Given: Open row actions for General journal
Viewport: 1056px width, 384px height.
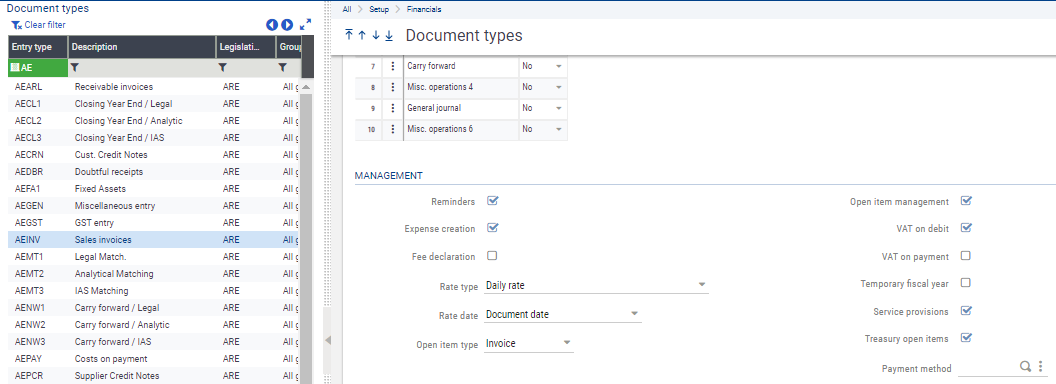Looking at the screenshot, I should pos(393,108).
